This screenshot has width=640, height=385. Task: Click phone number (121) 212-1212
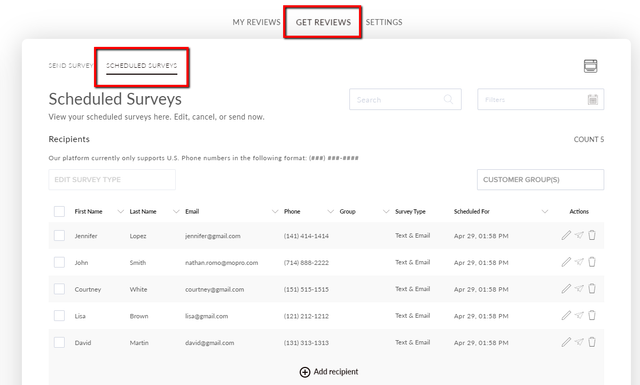306,316
